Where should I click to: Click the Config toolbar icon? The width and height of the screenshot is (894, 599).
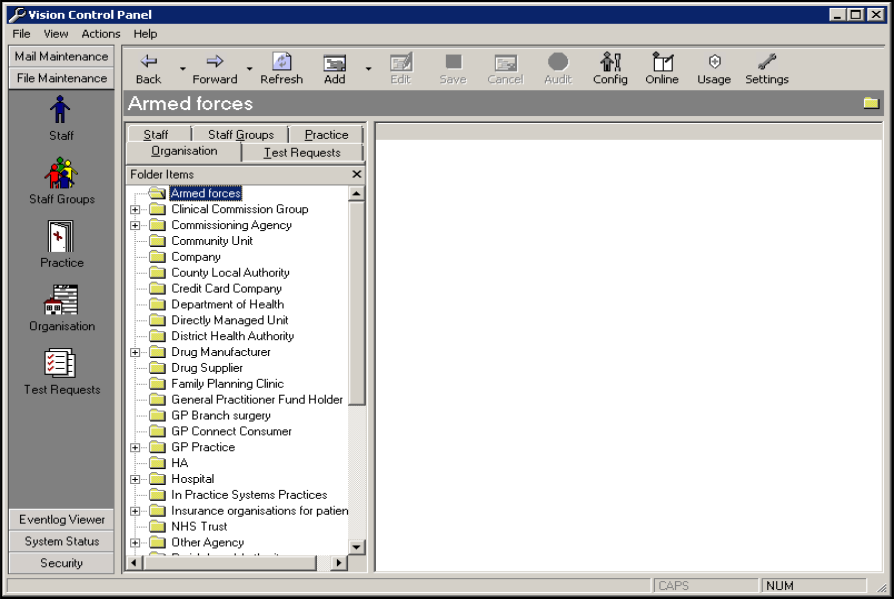tap(610, 63)
